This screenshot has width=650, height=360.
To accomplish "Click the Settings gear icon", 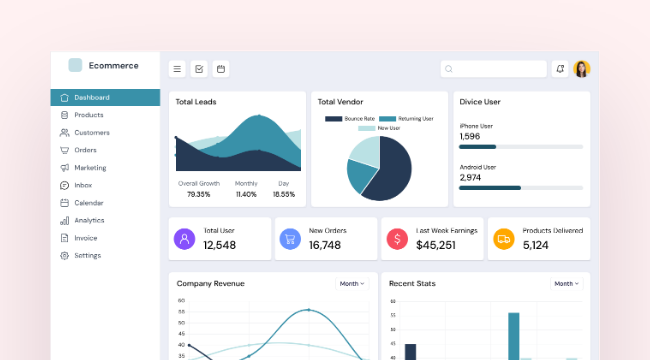I will tap(64, 255).
